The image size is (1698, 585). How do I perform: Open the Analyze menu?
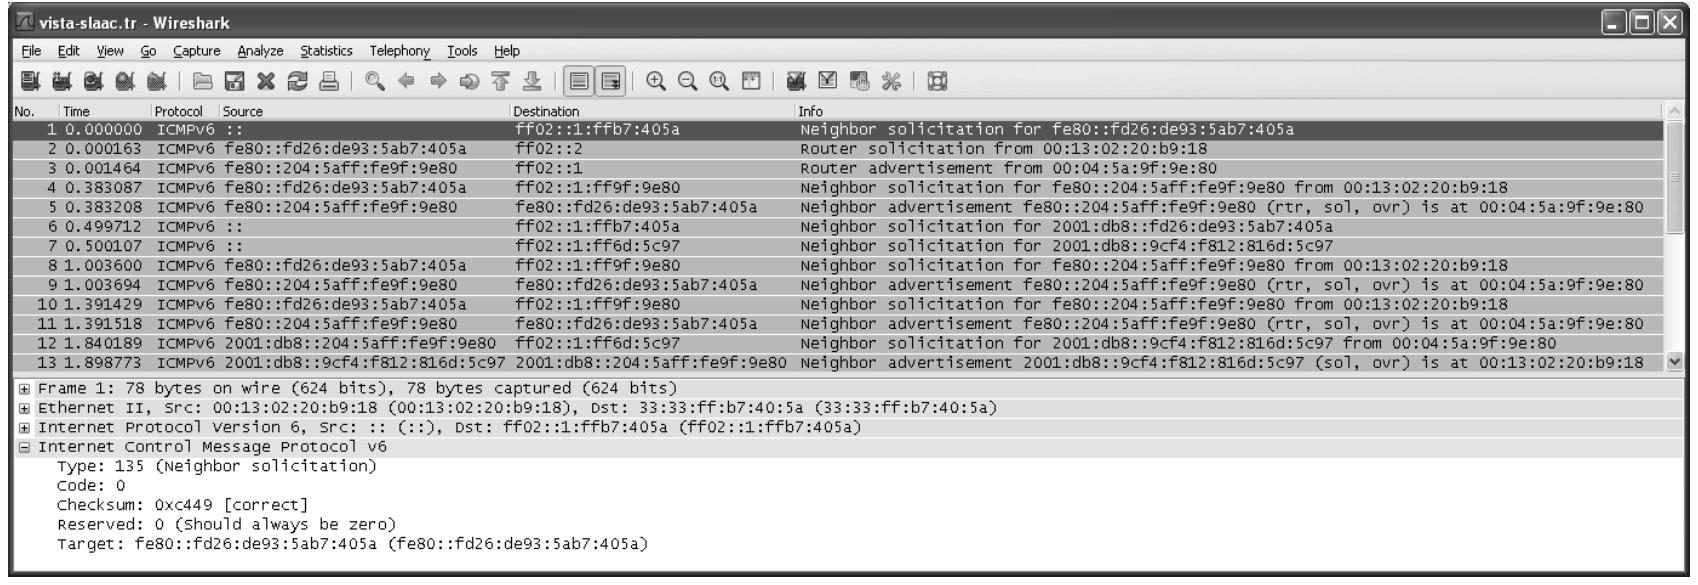[x=261, y=51]
